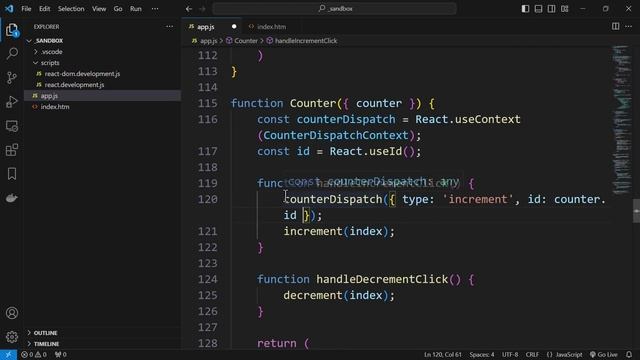The image size is (640, 360).
Task: Go back with the left arrow
Action: tap(189, 9)
